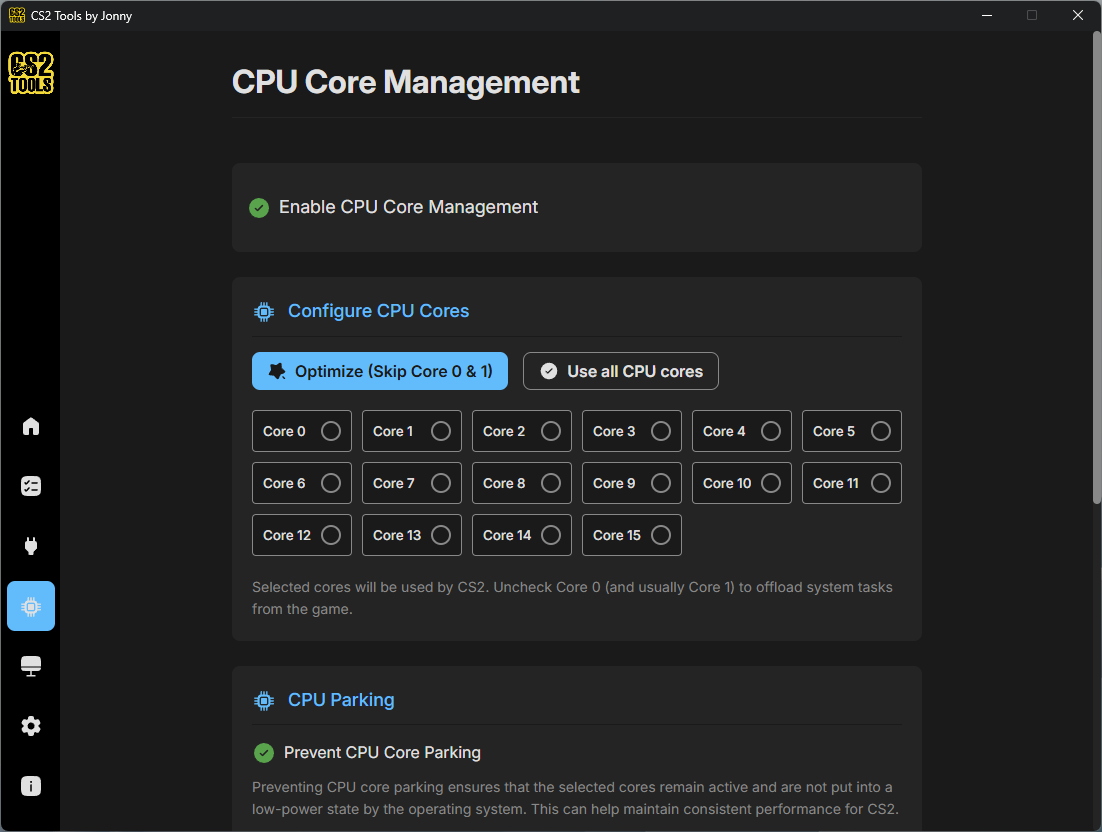Select the display settings sidebar icon

pos(30,666)
